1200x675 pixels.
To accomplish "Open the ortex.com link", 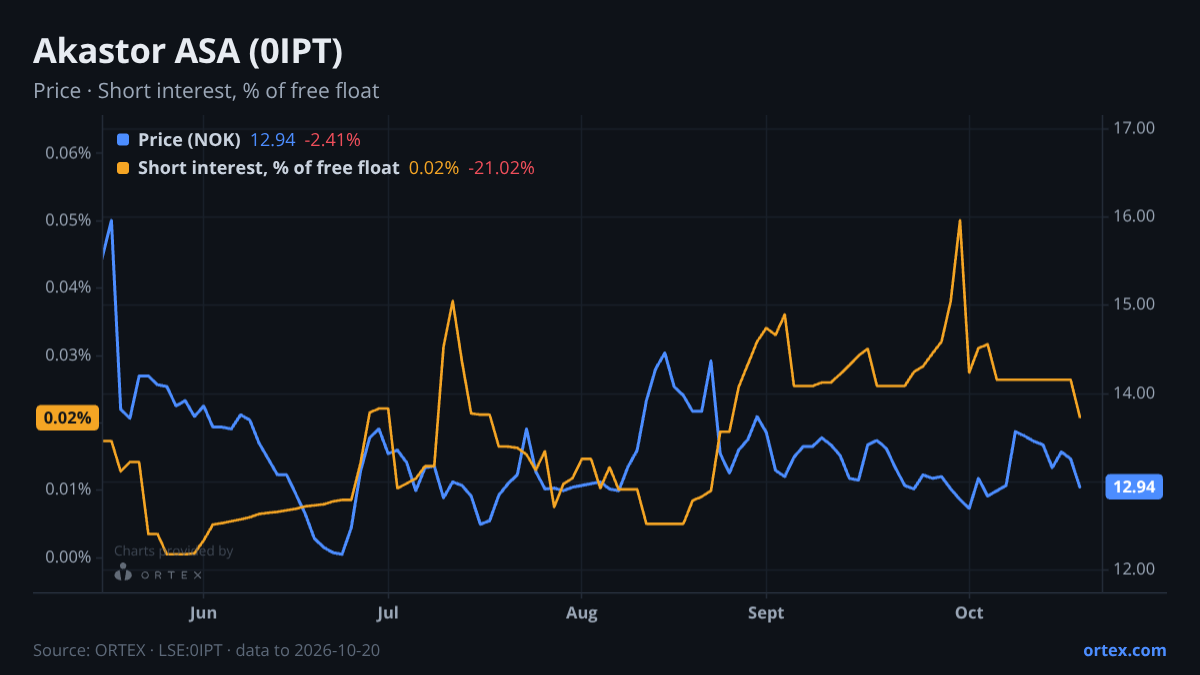I will (x=1124, y=650).
